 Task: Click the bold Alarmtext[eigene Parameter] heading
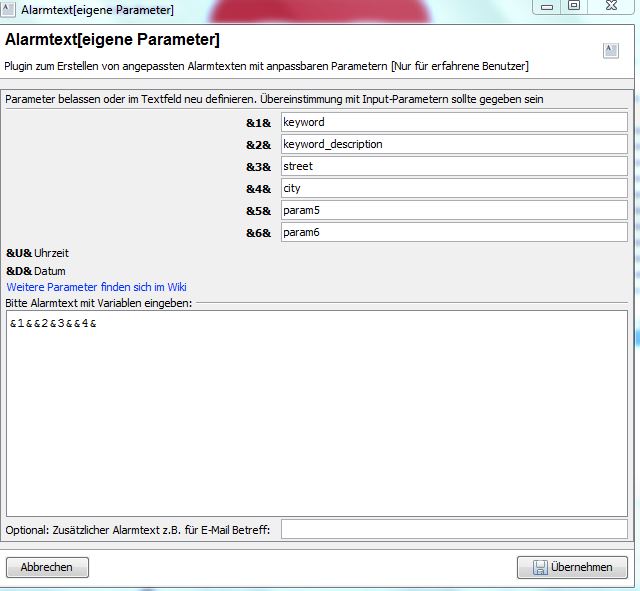click(x=112, y=41)
